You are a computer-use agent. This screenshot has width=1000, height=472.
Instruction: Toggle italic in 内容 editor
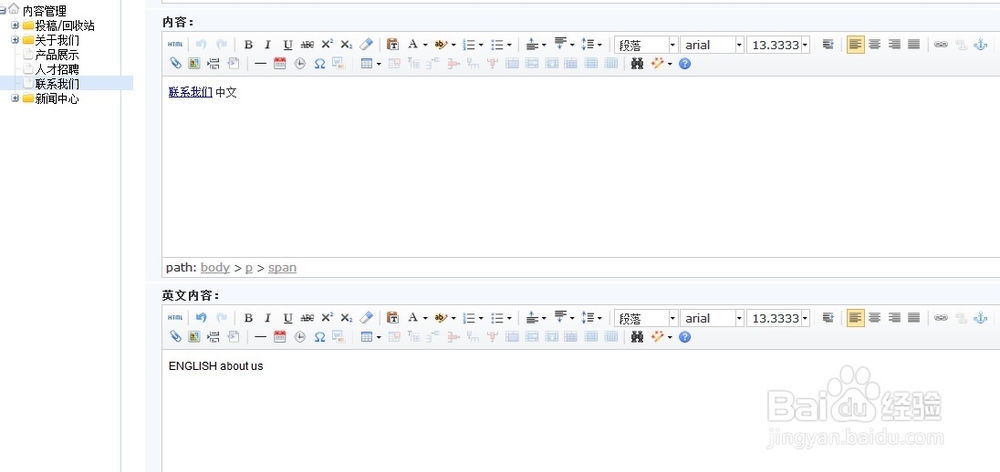click(268, 45)
